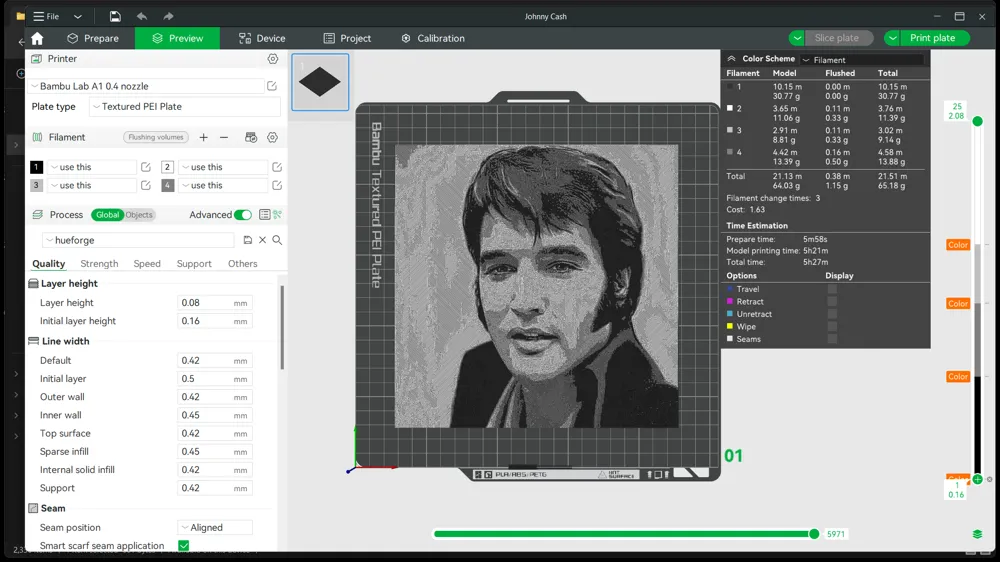Toggle Unretract display checkbox
Image resolution: width=1000 pixels, height=562 pixels.
click(832, 314)
